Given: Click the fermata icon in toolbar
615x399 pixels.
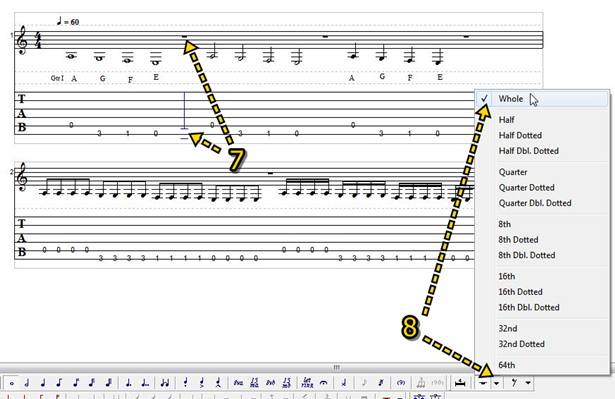Looking at the screenshot, I should tap(323, 383).
